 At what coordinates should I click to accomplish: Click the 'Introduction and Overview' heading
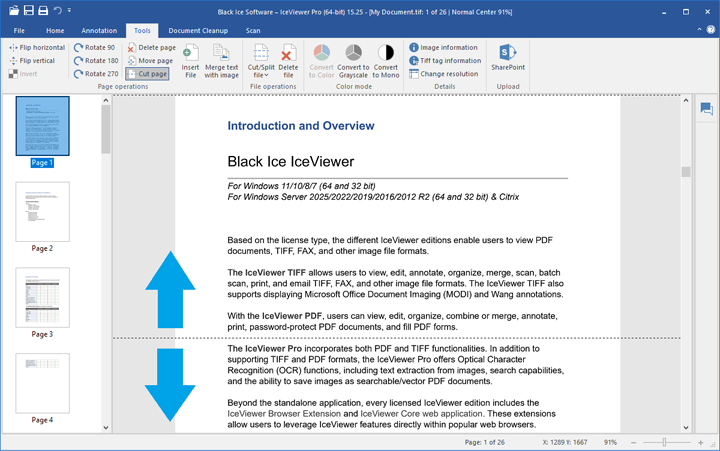[301, 126]
